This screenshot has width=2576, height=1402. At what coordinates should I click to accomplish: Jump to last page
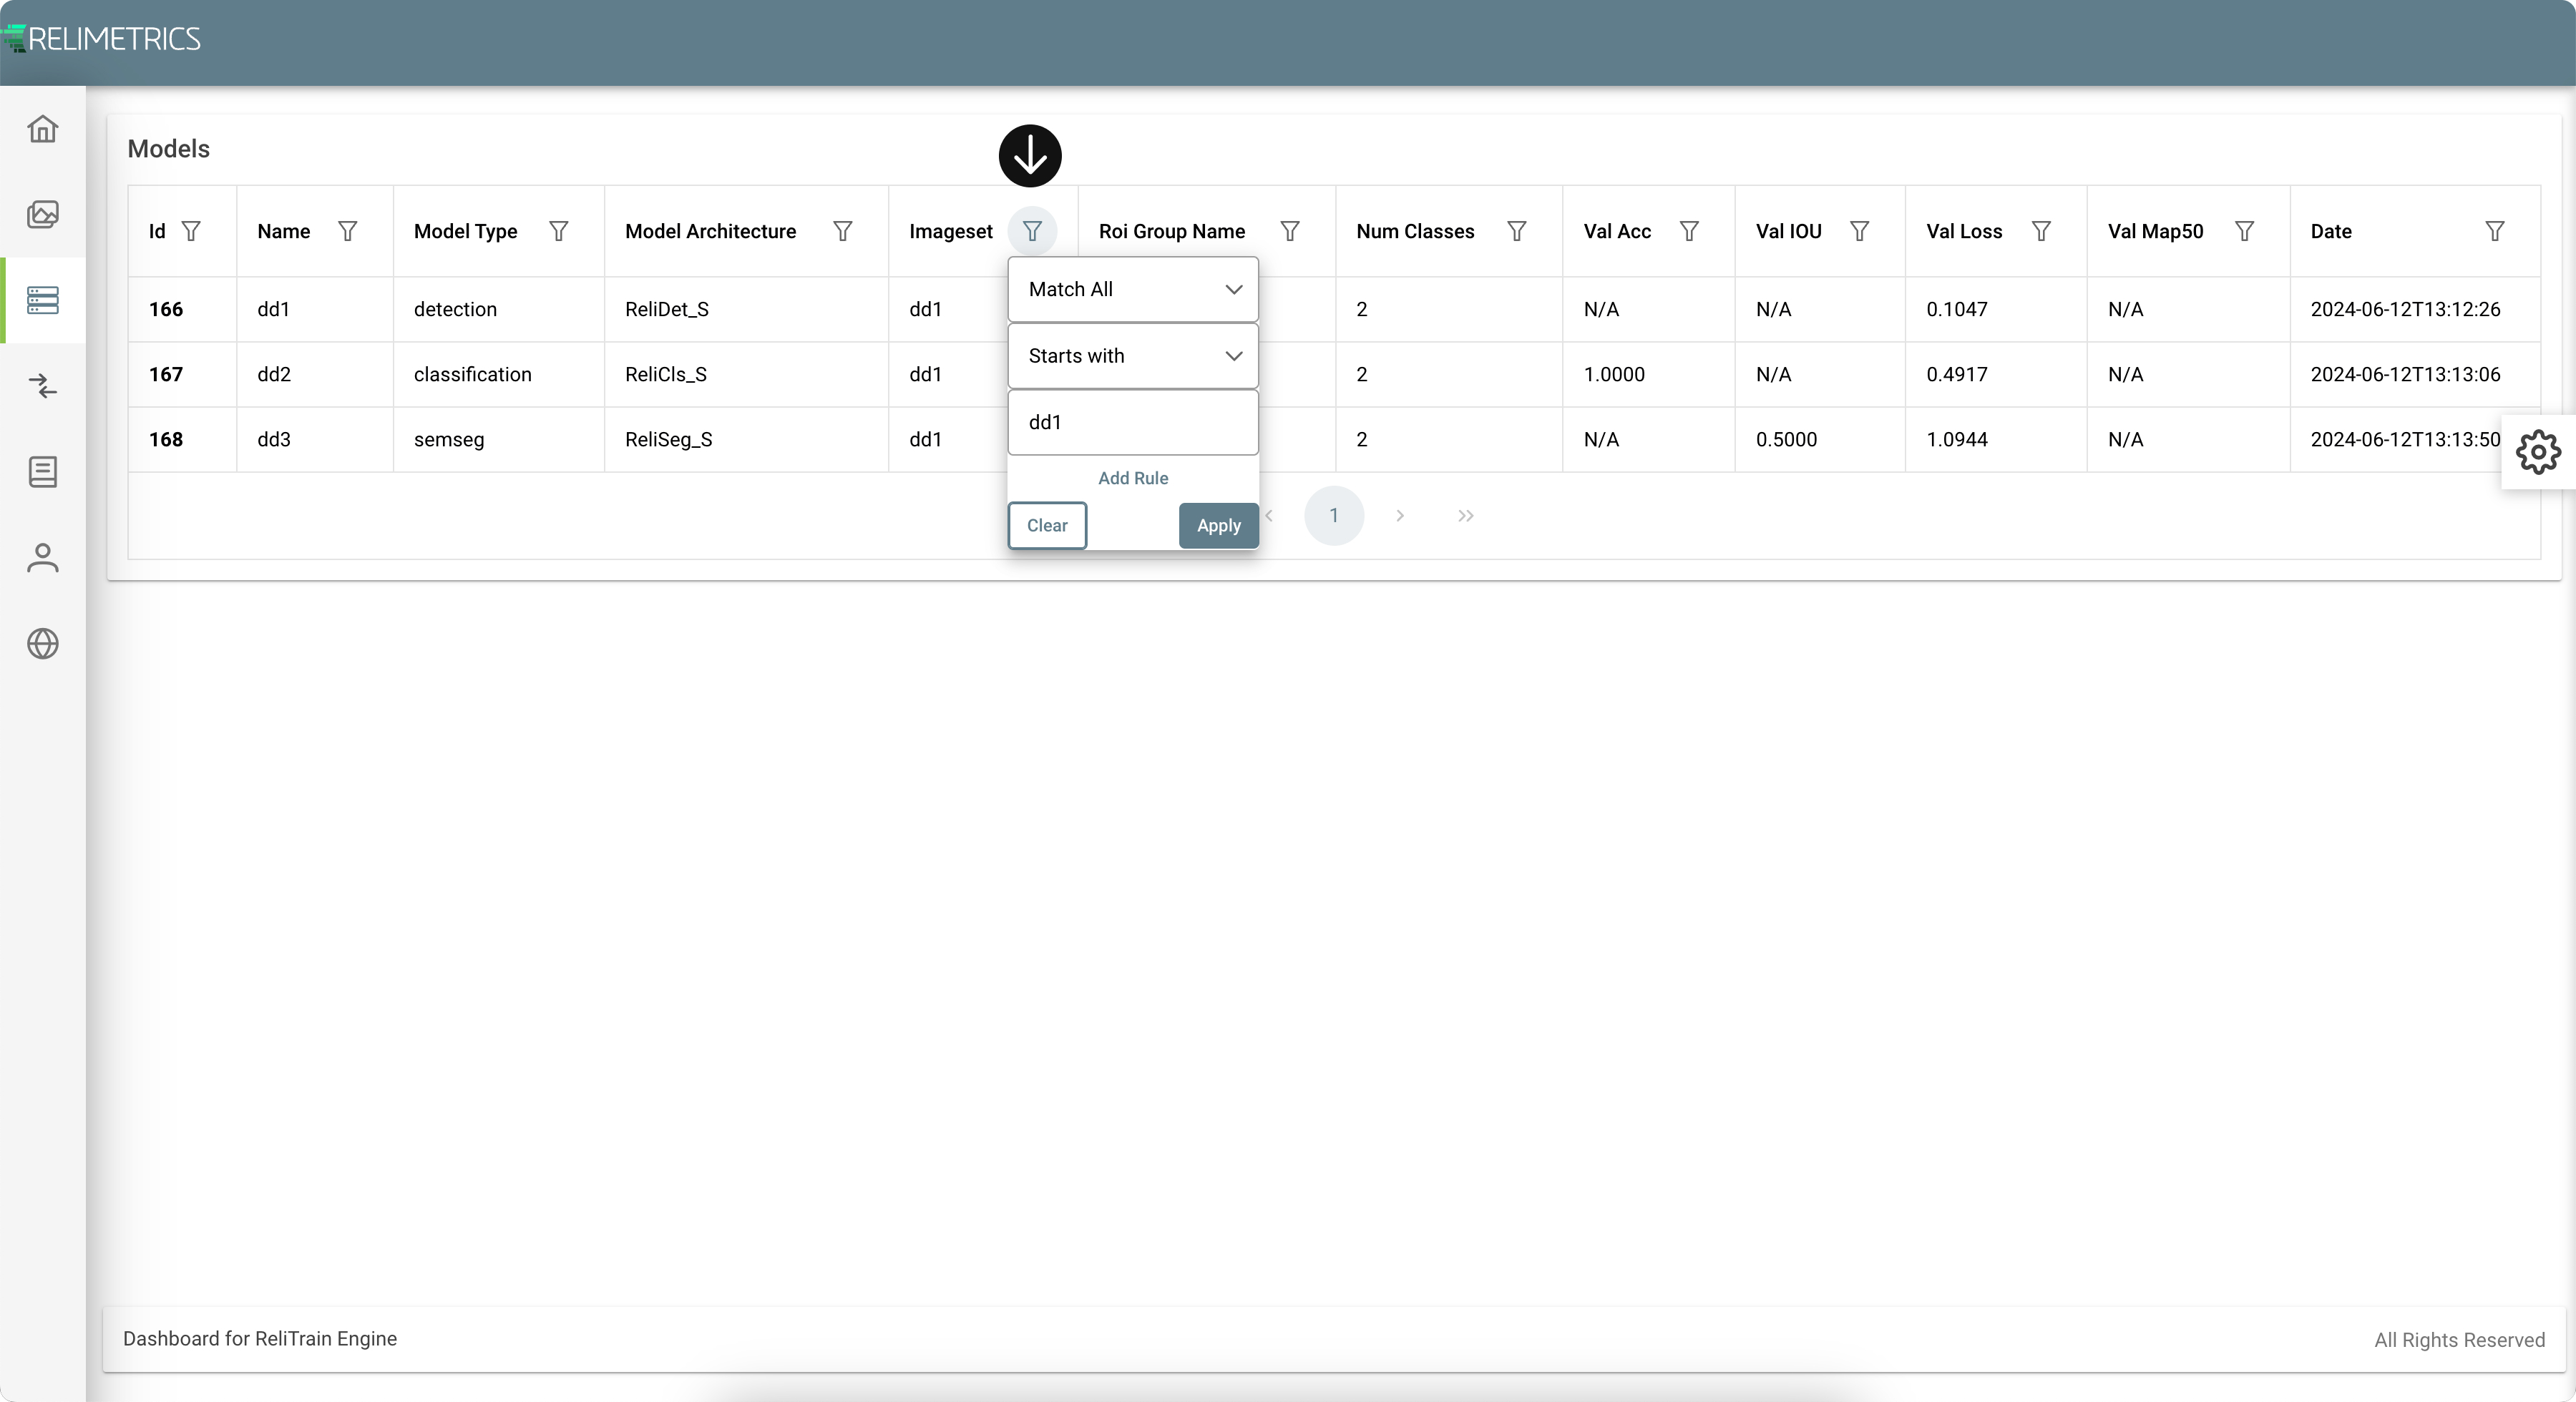1465,516
